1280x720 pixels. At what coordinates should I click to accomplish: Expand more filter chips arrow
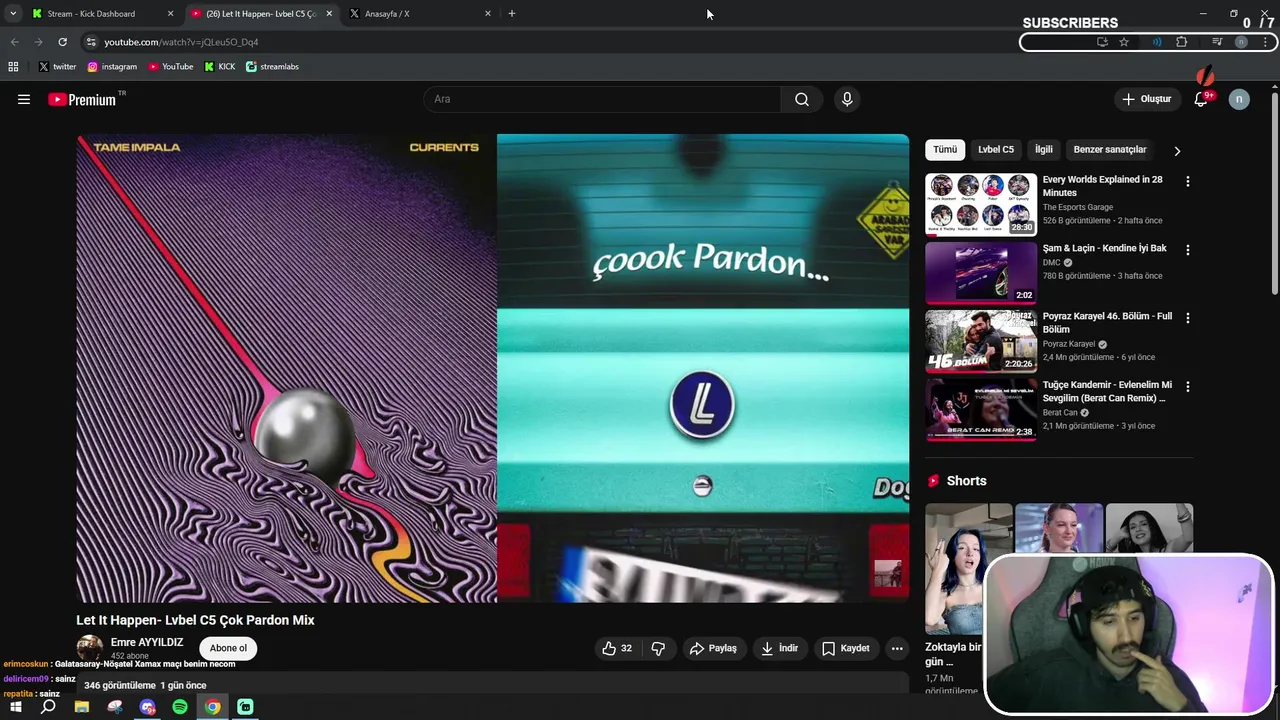(1177, 151)
